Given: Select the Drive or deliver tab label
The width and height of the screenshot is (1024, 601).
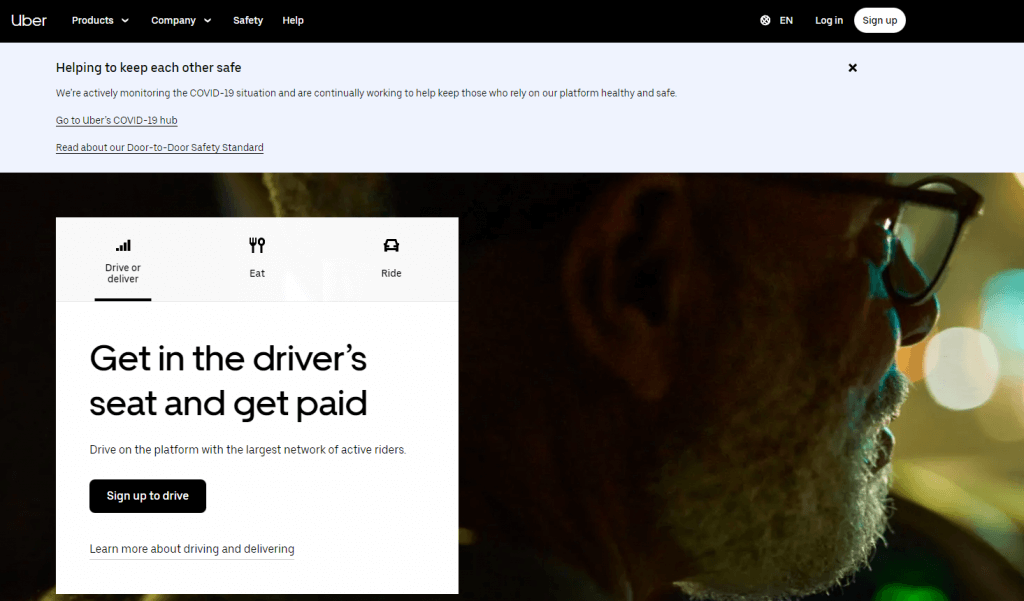Looking at the screenshot, I should click(123, 273).
